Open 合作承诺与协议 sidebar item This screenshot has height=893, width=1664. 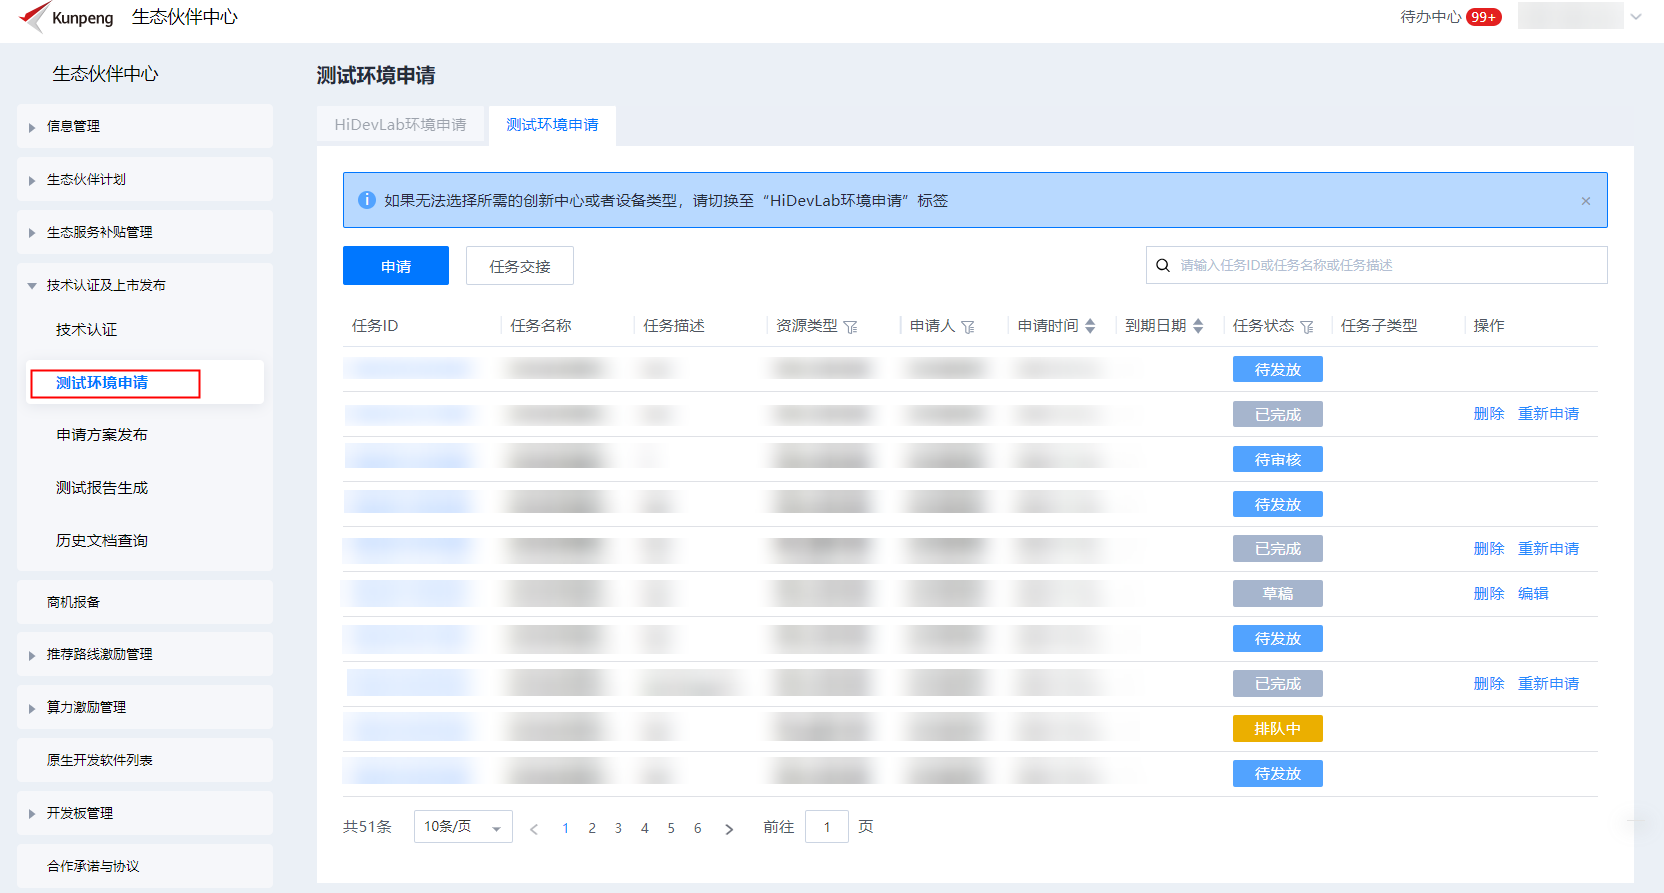point(145,866)
